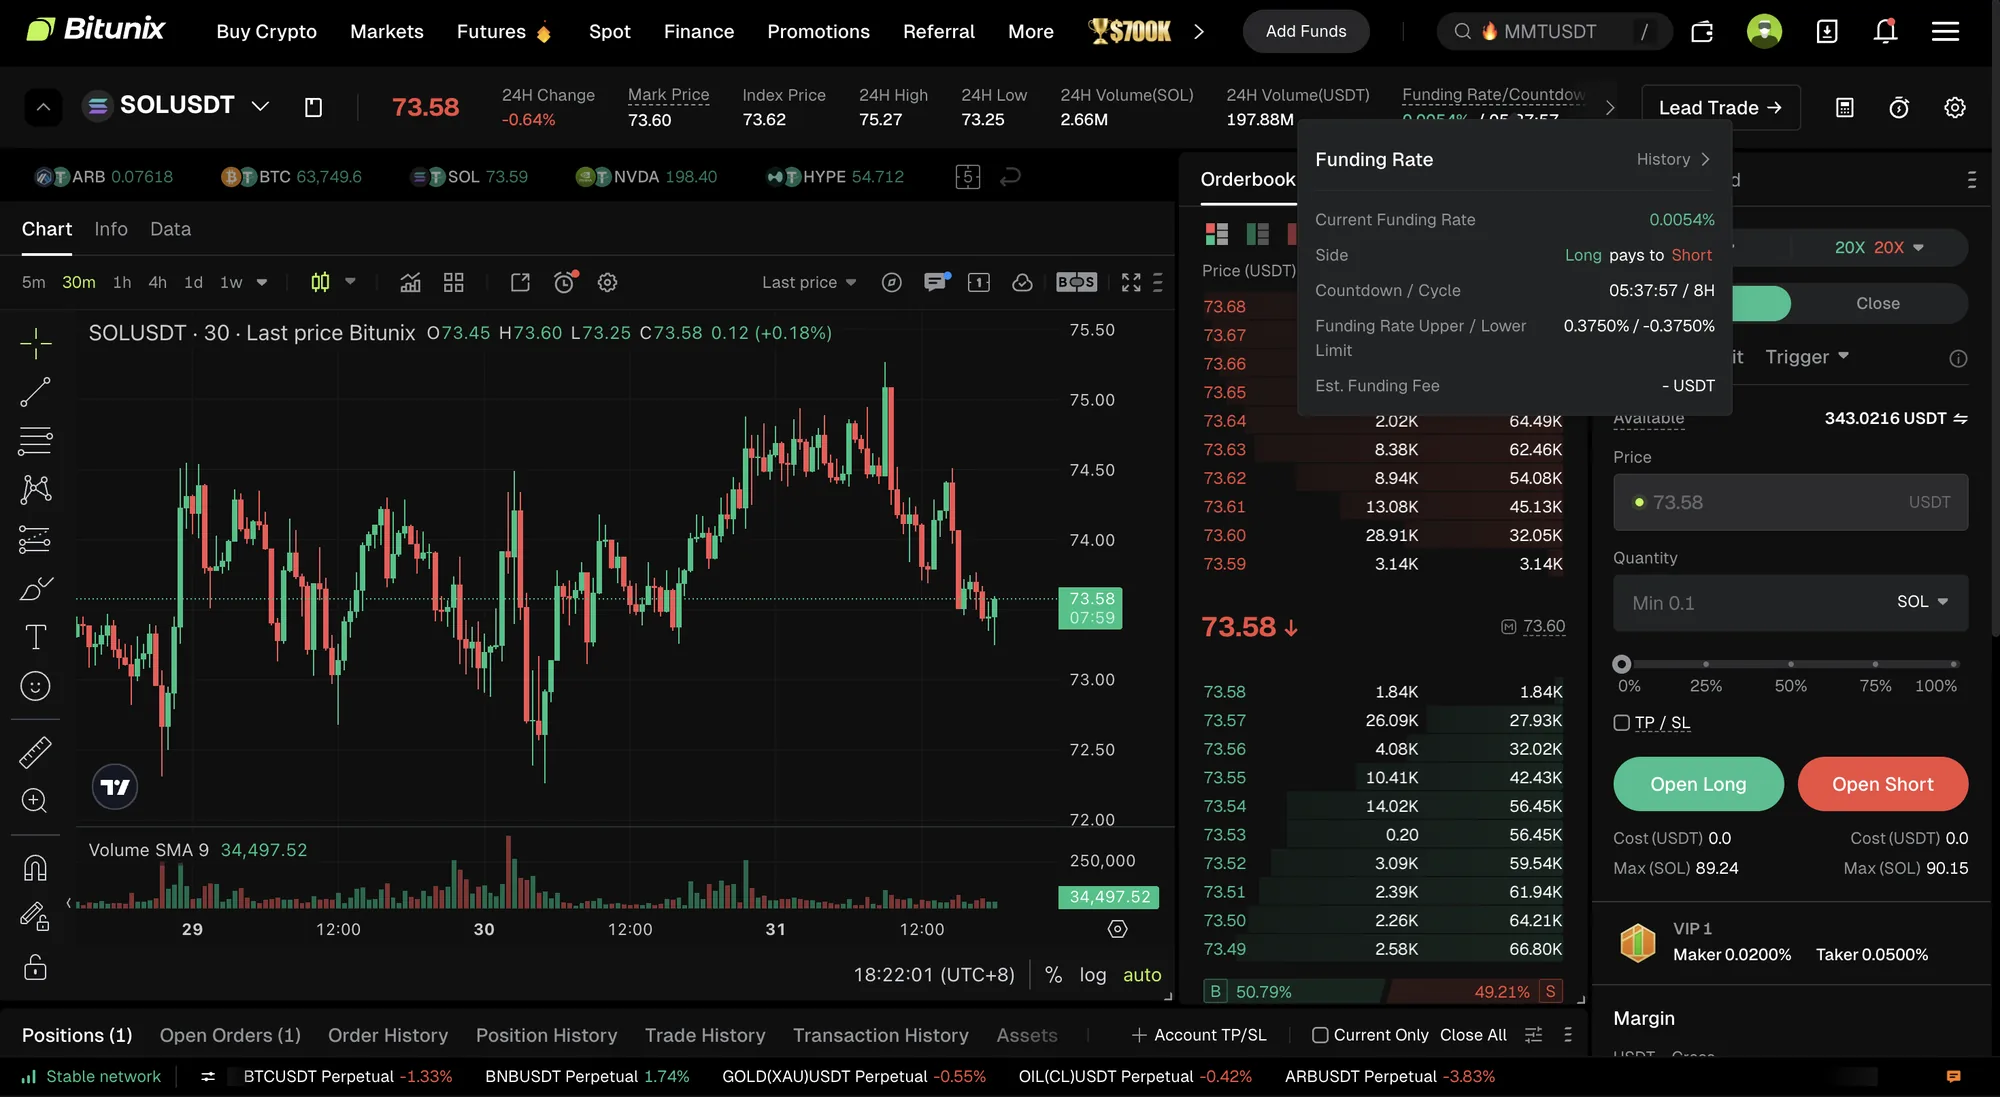
Task: Open the more timeframes dropdown
Action: coord(262,283)
